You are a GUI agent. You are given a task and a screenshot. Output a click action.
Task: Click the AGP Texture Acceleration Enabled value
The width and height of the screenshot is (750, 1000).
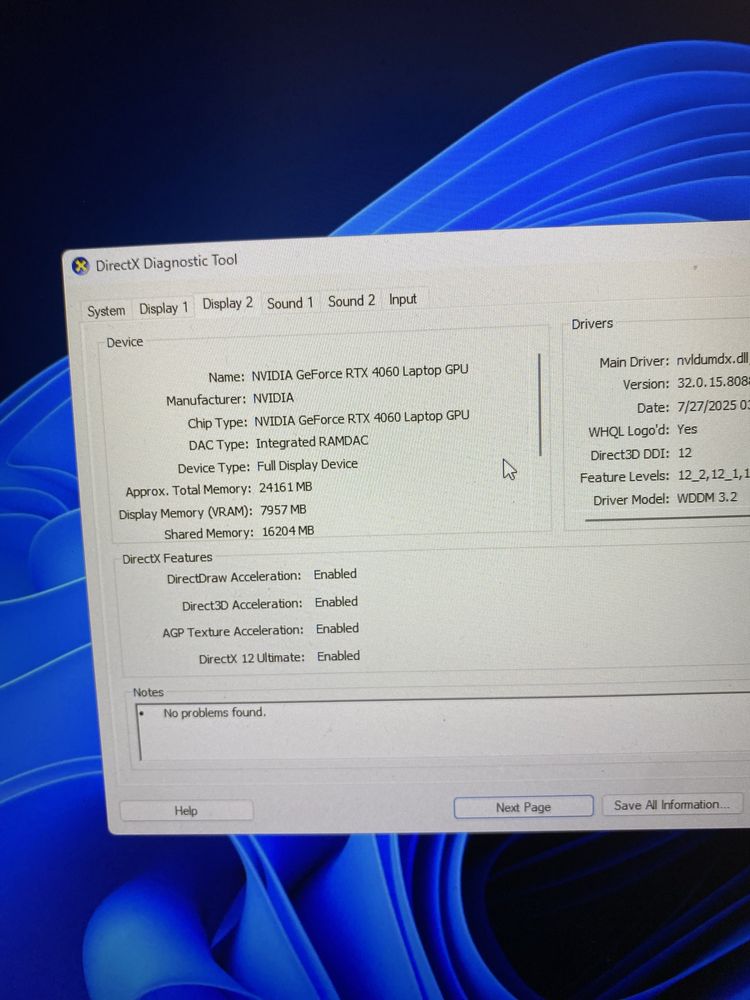337,629
